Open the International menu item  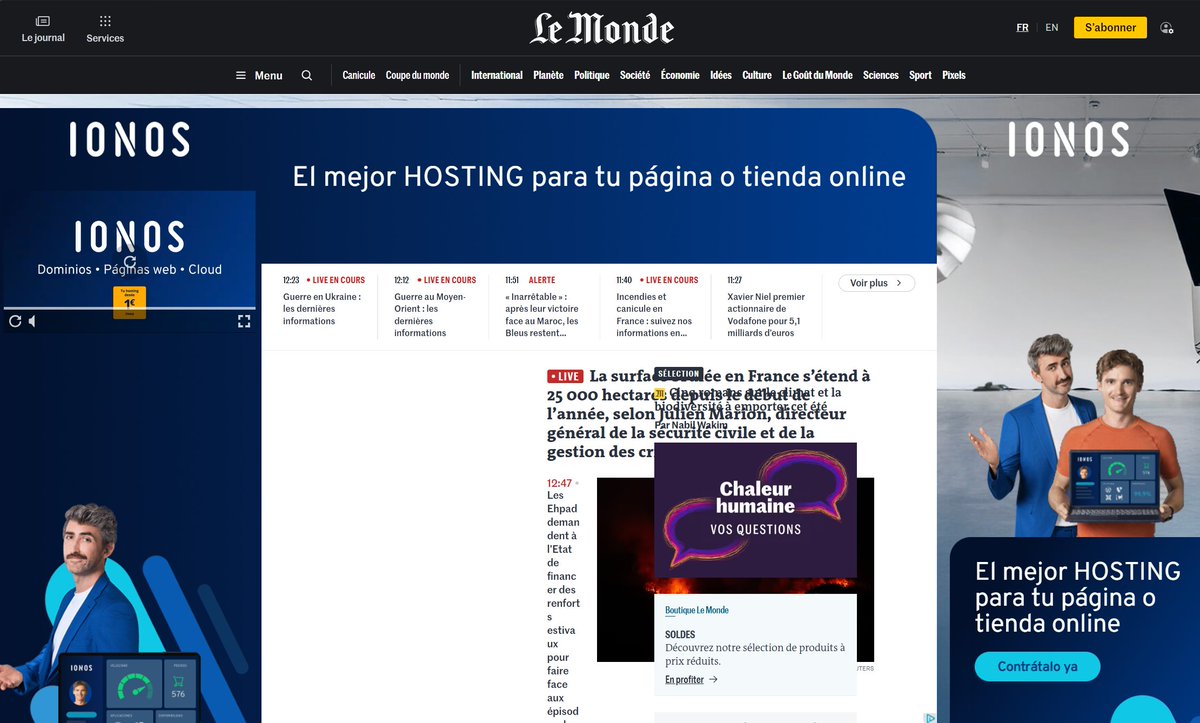point(497,75)
